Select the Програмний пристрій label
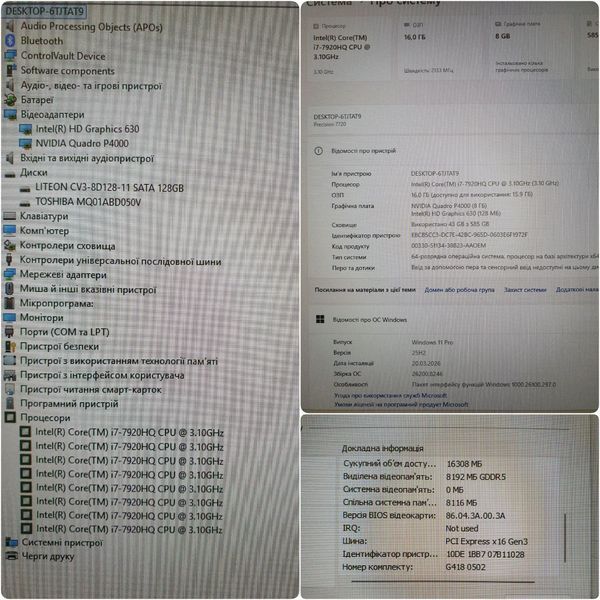 point(69,404)
